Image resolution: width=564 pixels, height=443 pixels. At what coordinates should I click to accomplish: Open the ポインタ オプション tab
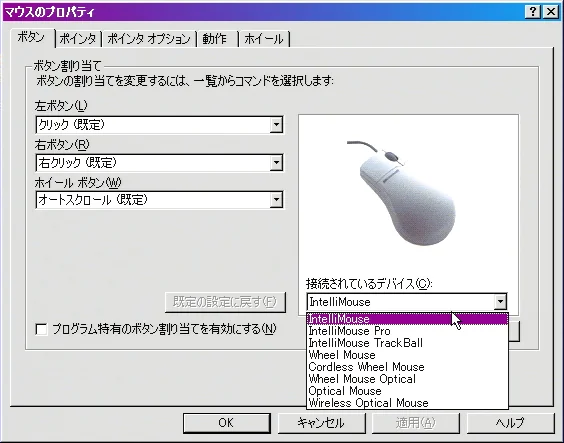(x=149, y=39)
